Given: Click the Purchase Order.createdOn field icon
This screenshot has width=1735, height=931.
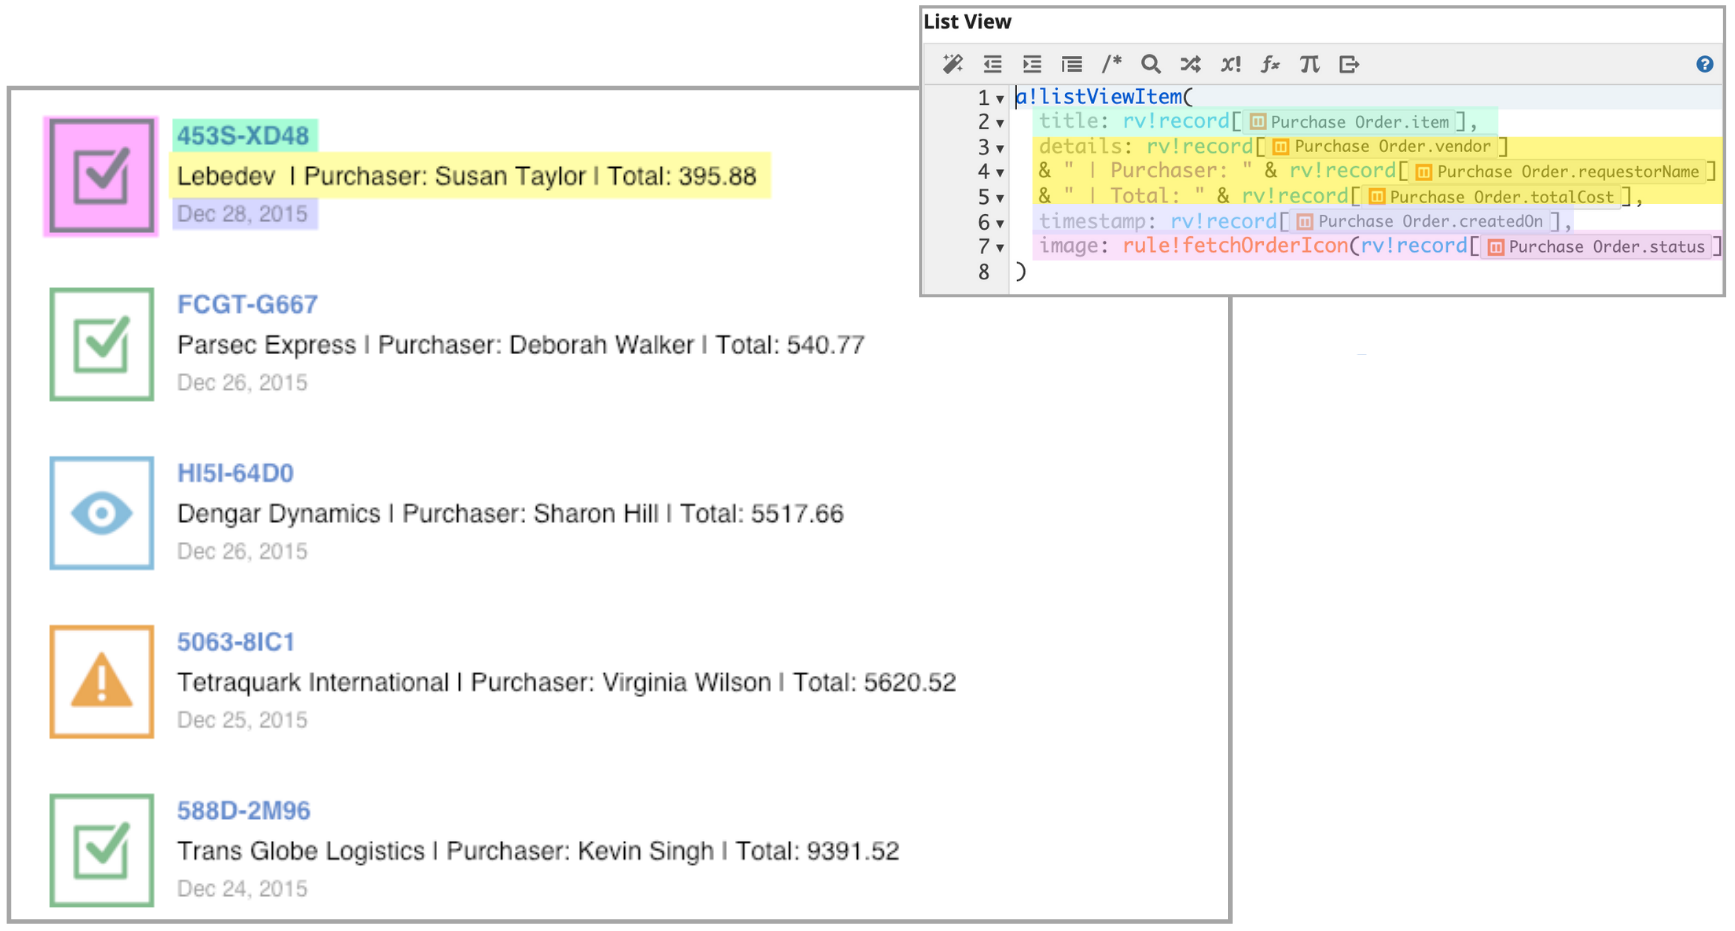Looking at the screenshot, I should (1305, 222).
